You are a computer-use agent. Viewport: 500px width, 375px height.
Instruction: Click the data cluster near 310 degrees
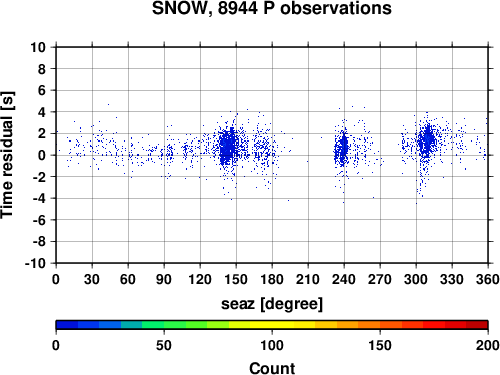(x=427, y=140)
